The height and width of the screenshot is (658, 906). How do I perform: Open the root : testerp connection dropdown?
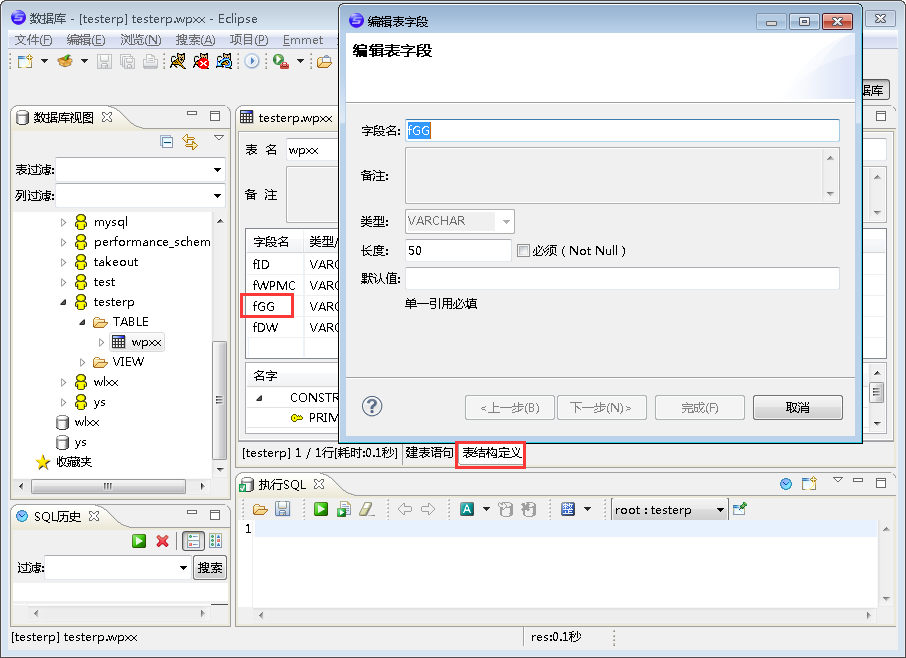click(x=720, y=510)
